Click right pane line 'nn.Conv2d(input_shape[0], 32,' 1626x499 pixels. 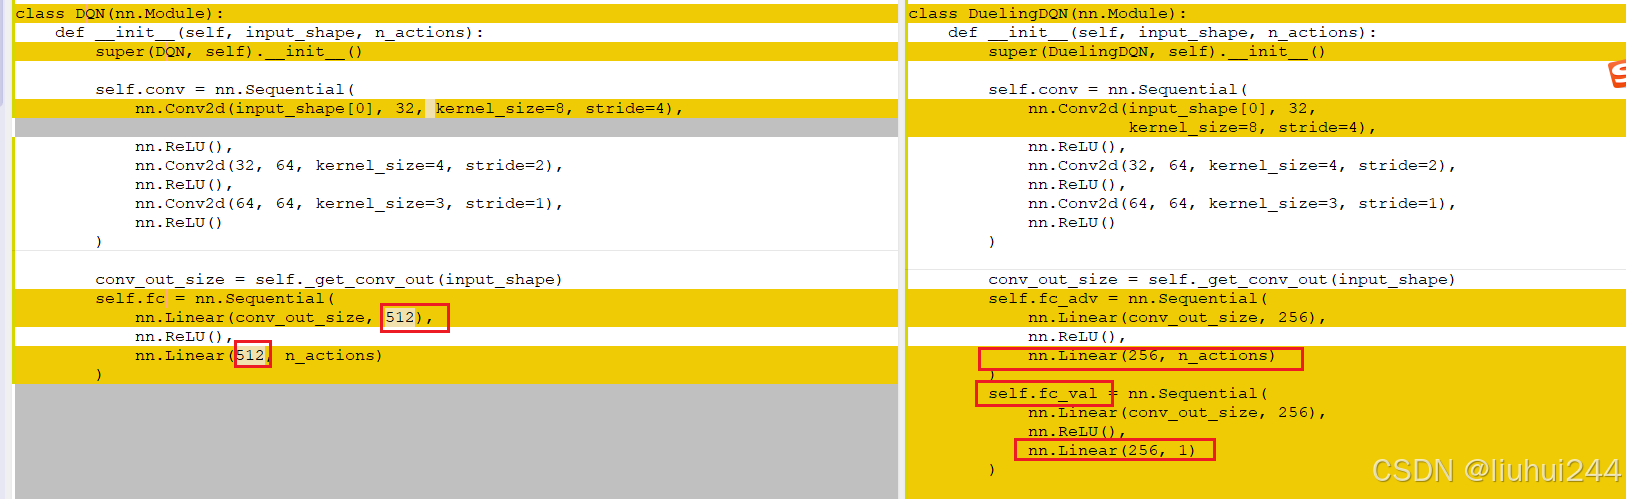click(x=1172, y=109)
